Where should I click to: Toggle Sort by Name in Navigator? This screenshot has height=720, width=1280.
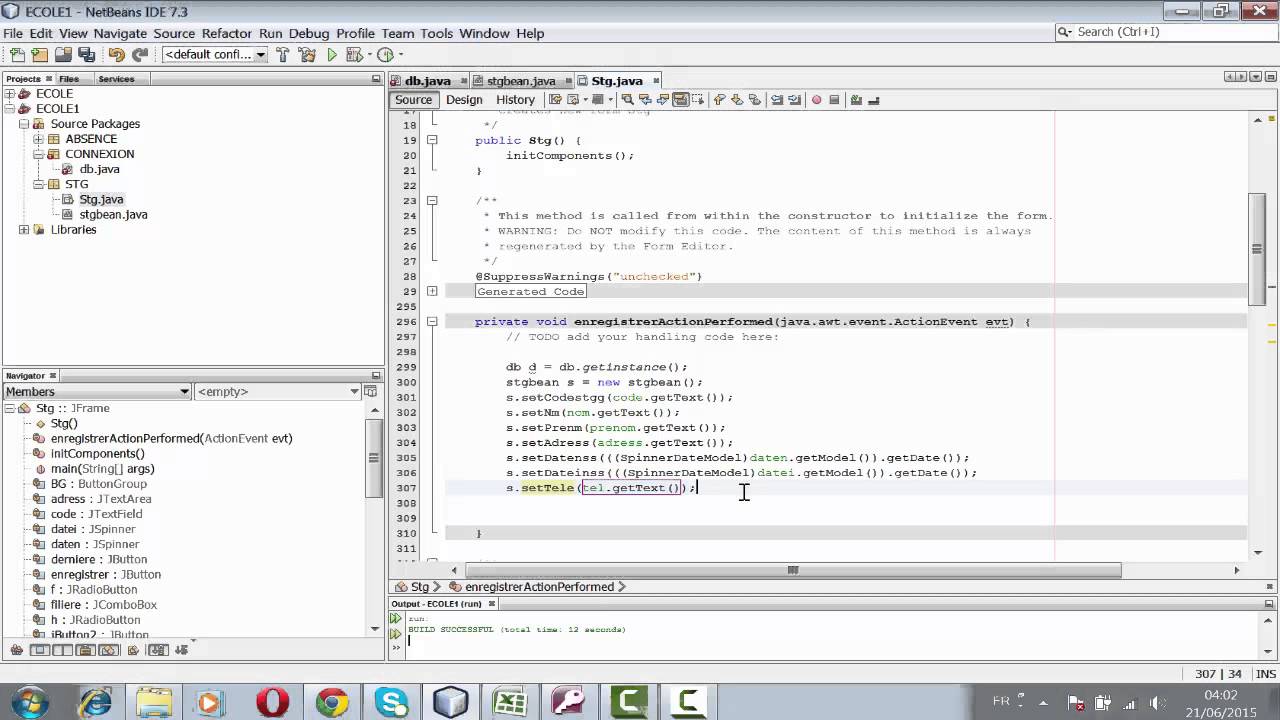[x=158, y=650]
